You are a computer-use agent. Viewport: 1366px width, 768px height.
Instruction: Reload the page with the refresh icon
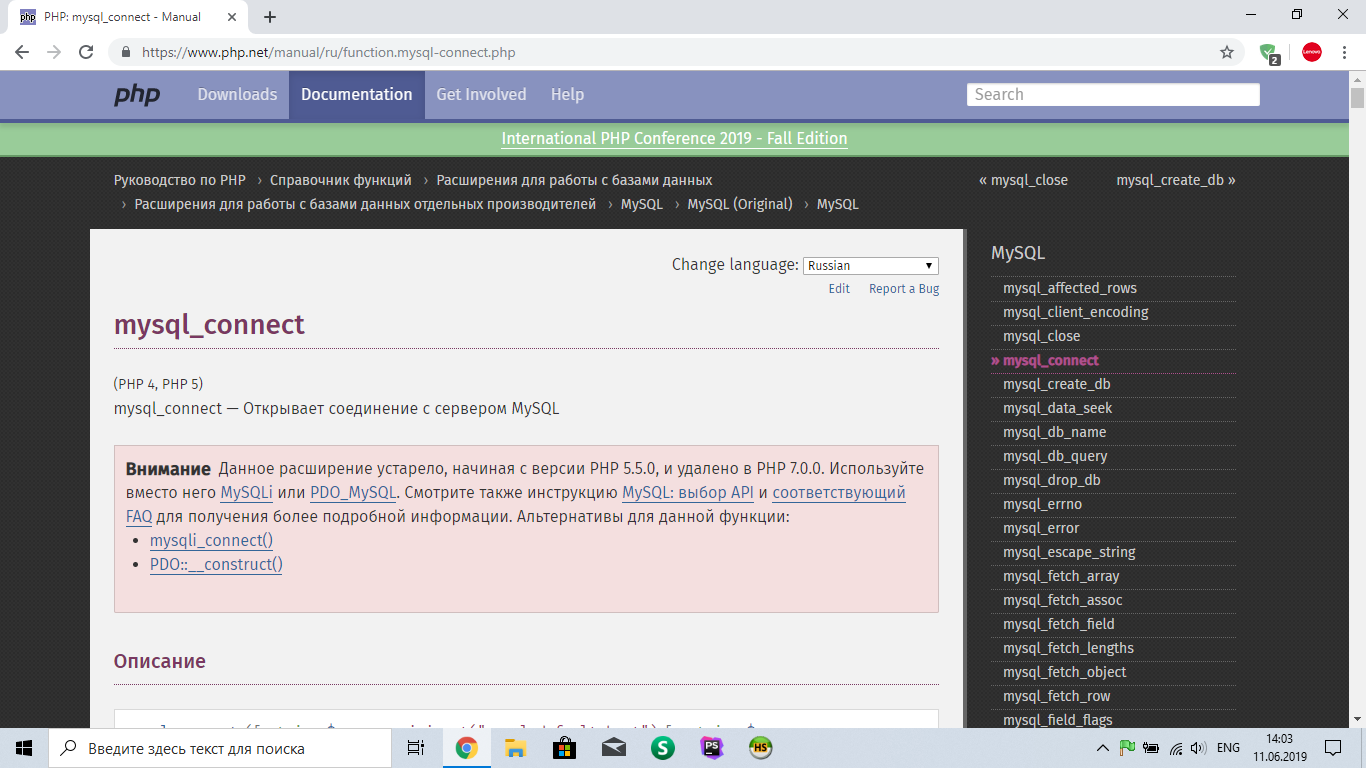click(86, 52)
